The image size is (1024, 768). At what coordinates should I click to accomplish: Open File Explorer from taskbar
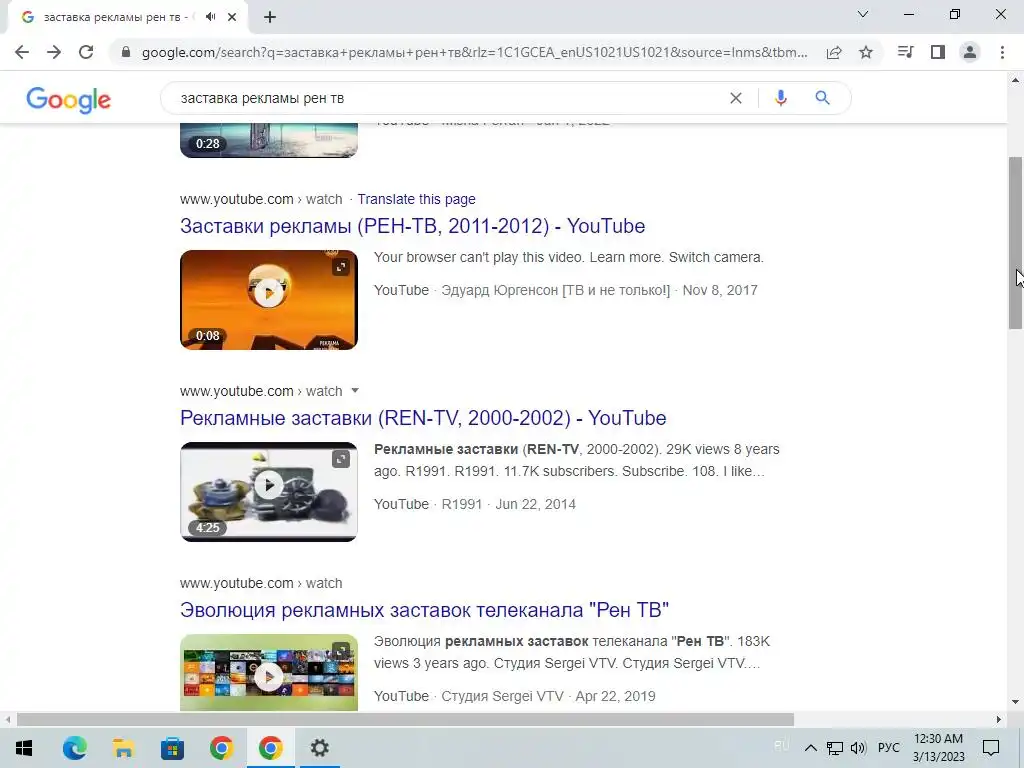pyautogui.click(x=123, y=748)
